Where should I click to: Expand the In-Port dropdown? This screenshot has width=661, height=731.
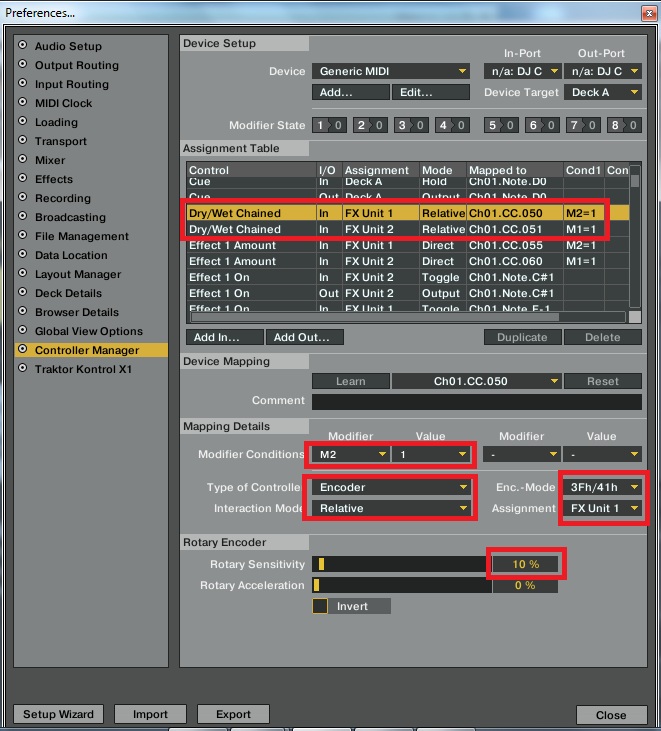(523, 71)
